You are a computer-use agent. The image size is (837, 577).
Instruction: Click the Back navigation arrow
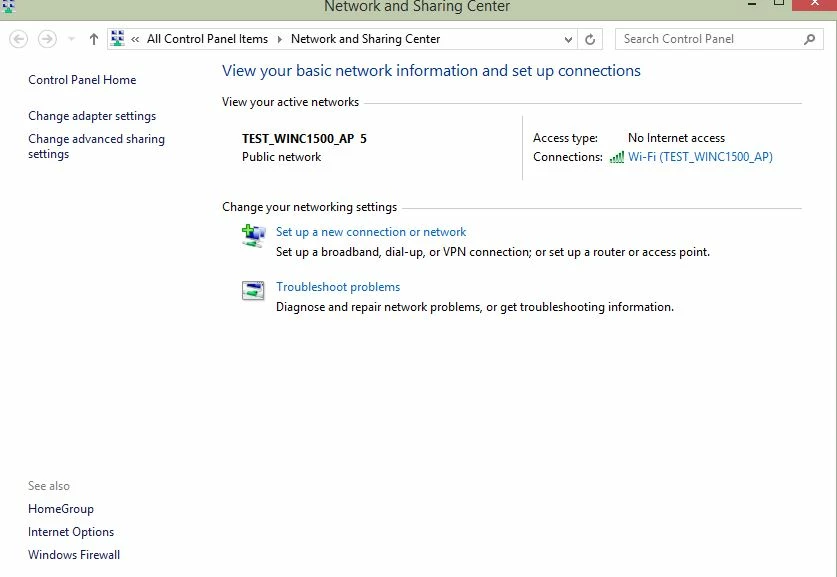[x=19, y=39]
